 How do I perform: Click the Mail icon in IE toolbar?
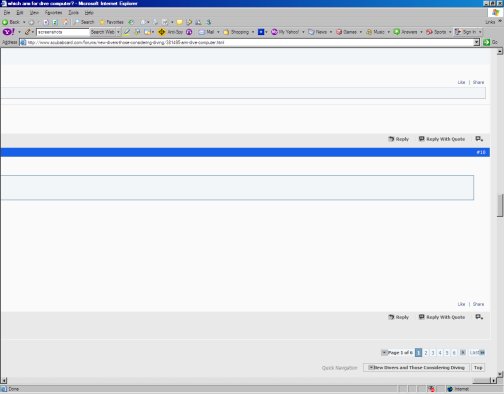tap(143, 22)
